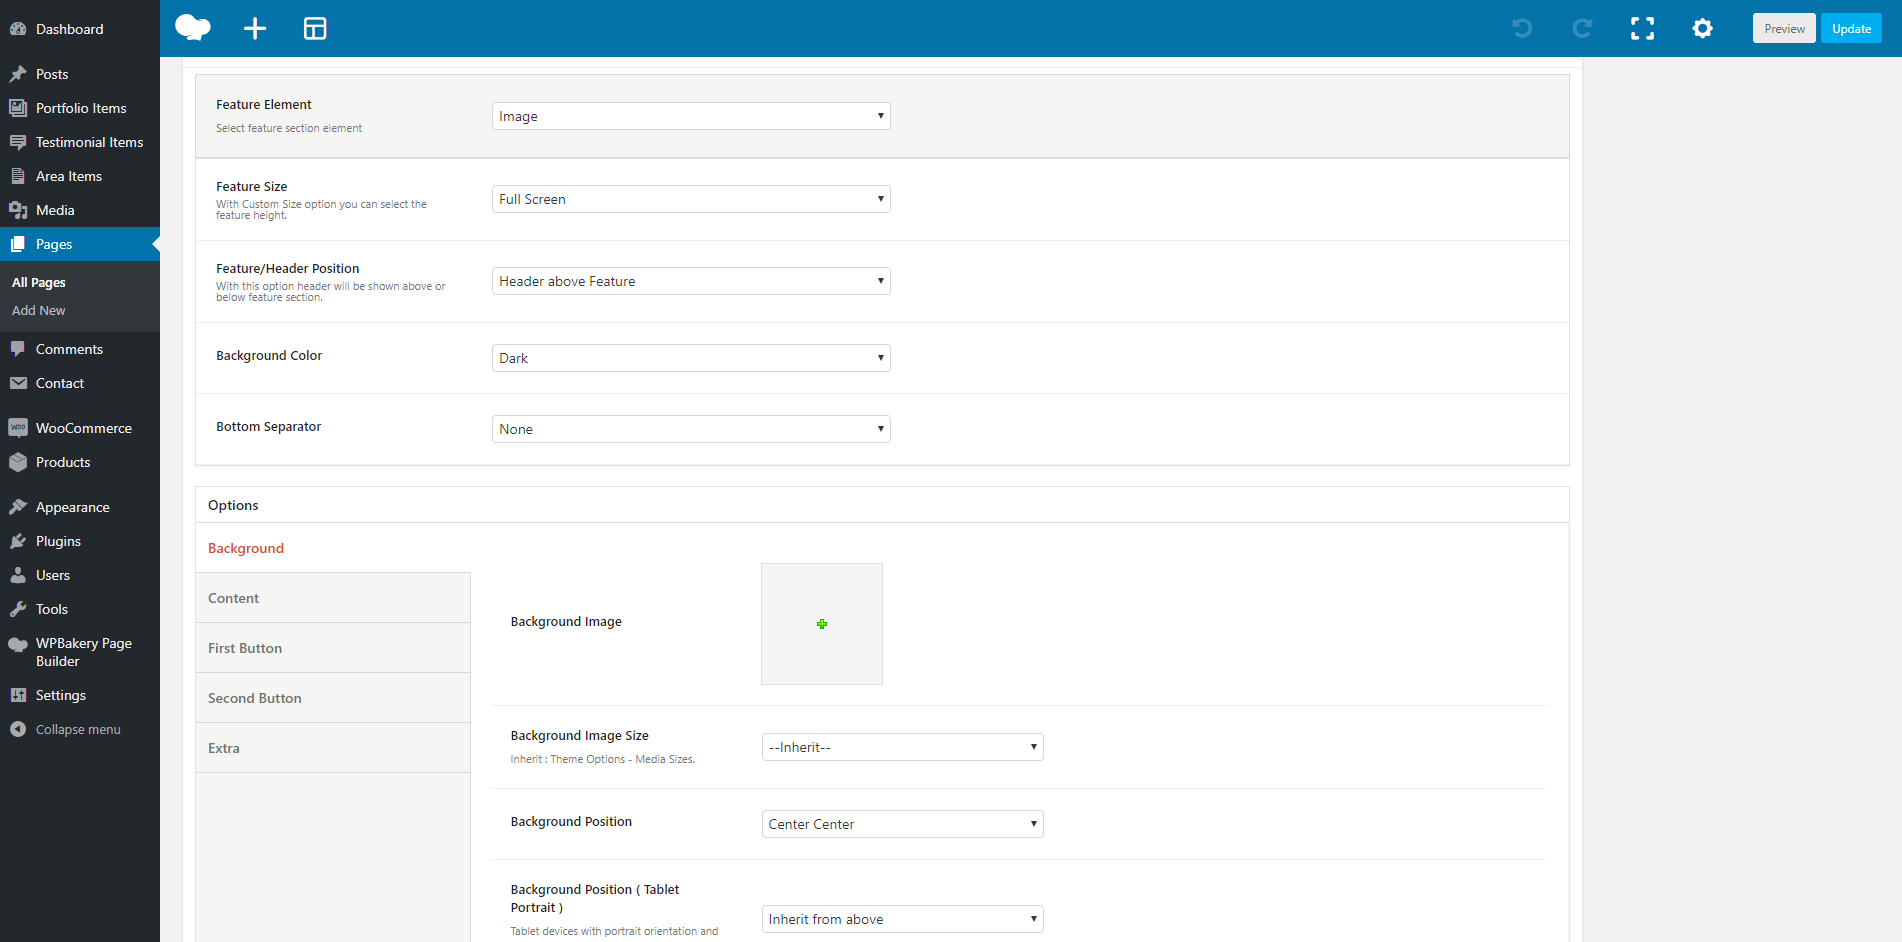Click the Update button
The height and width of the screenshot is (942, 1902).
(1851, 28)
